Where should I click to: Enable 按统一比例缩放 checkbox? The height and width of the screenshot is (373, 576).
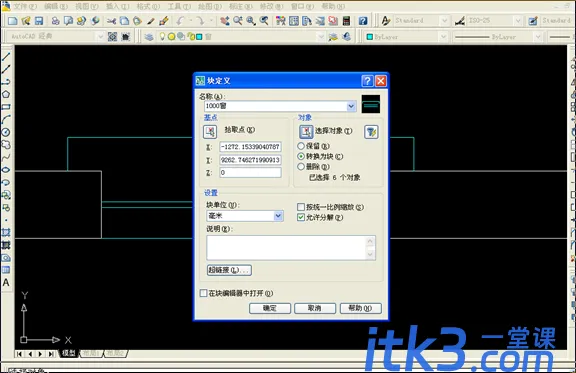pyautogui.click(x=301, y=207)
